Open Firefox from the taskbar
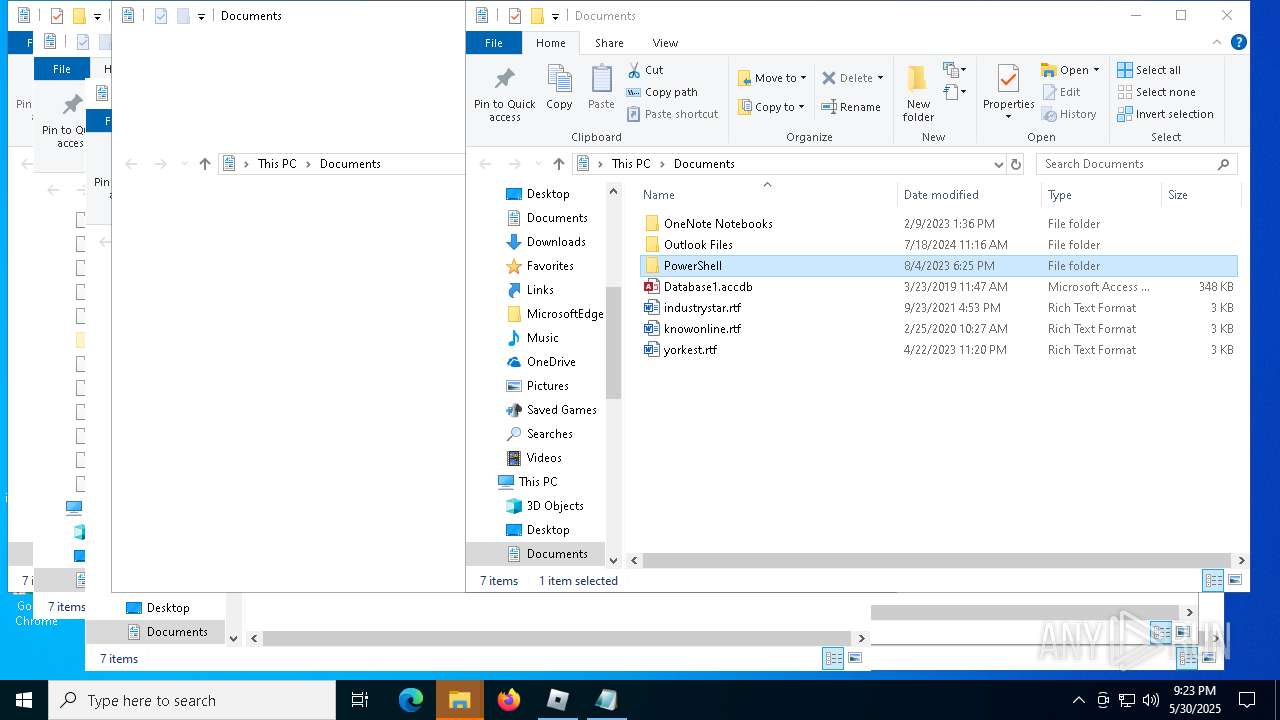This screenshot has height=720, width=1280. click(x=509, y=700)
